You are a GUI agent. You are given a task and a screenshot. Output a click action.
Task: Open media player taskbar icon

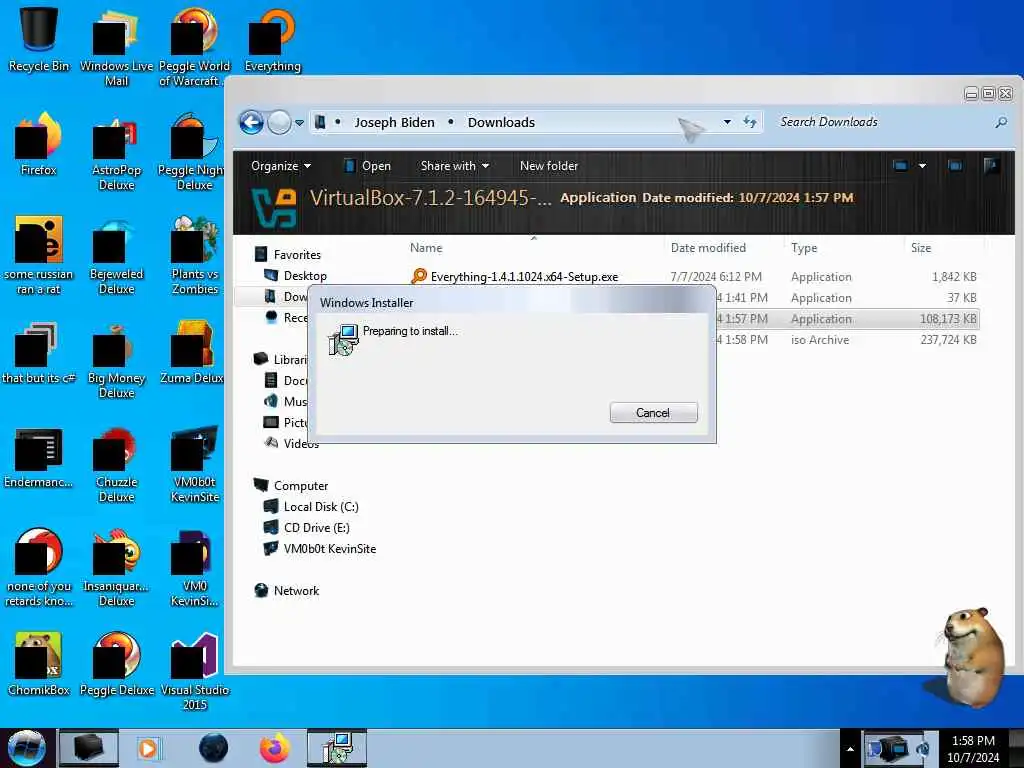point(148,748)
